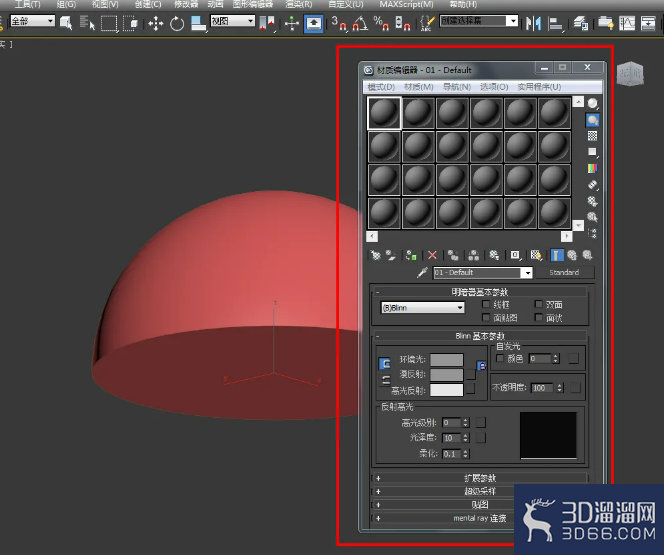Open named selection sets dropdown

click(x=513, y=21)
